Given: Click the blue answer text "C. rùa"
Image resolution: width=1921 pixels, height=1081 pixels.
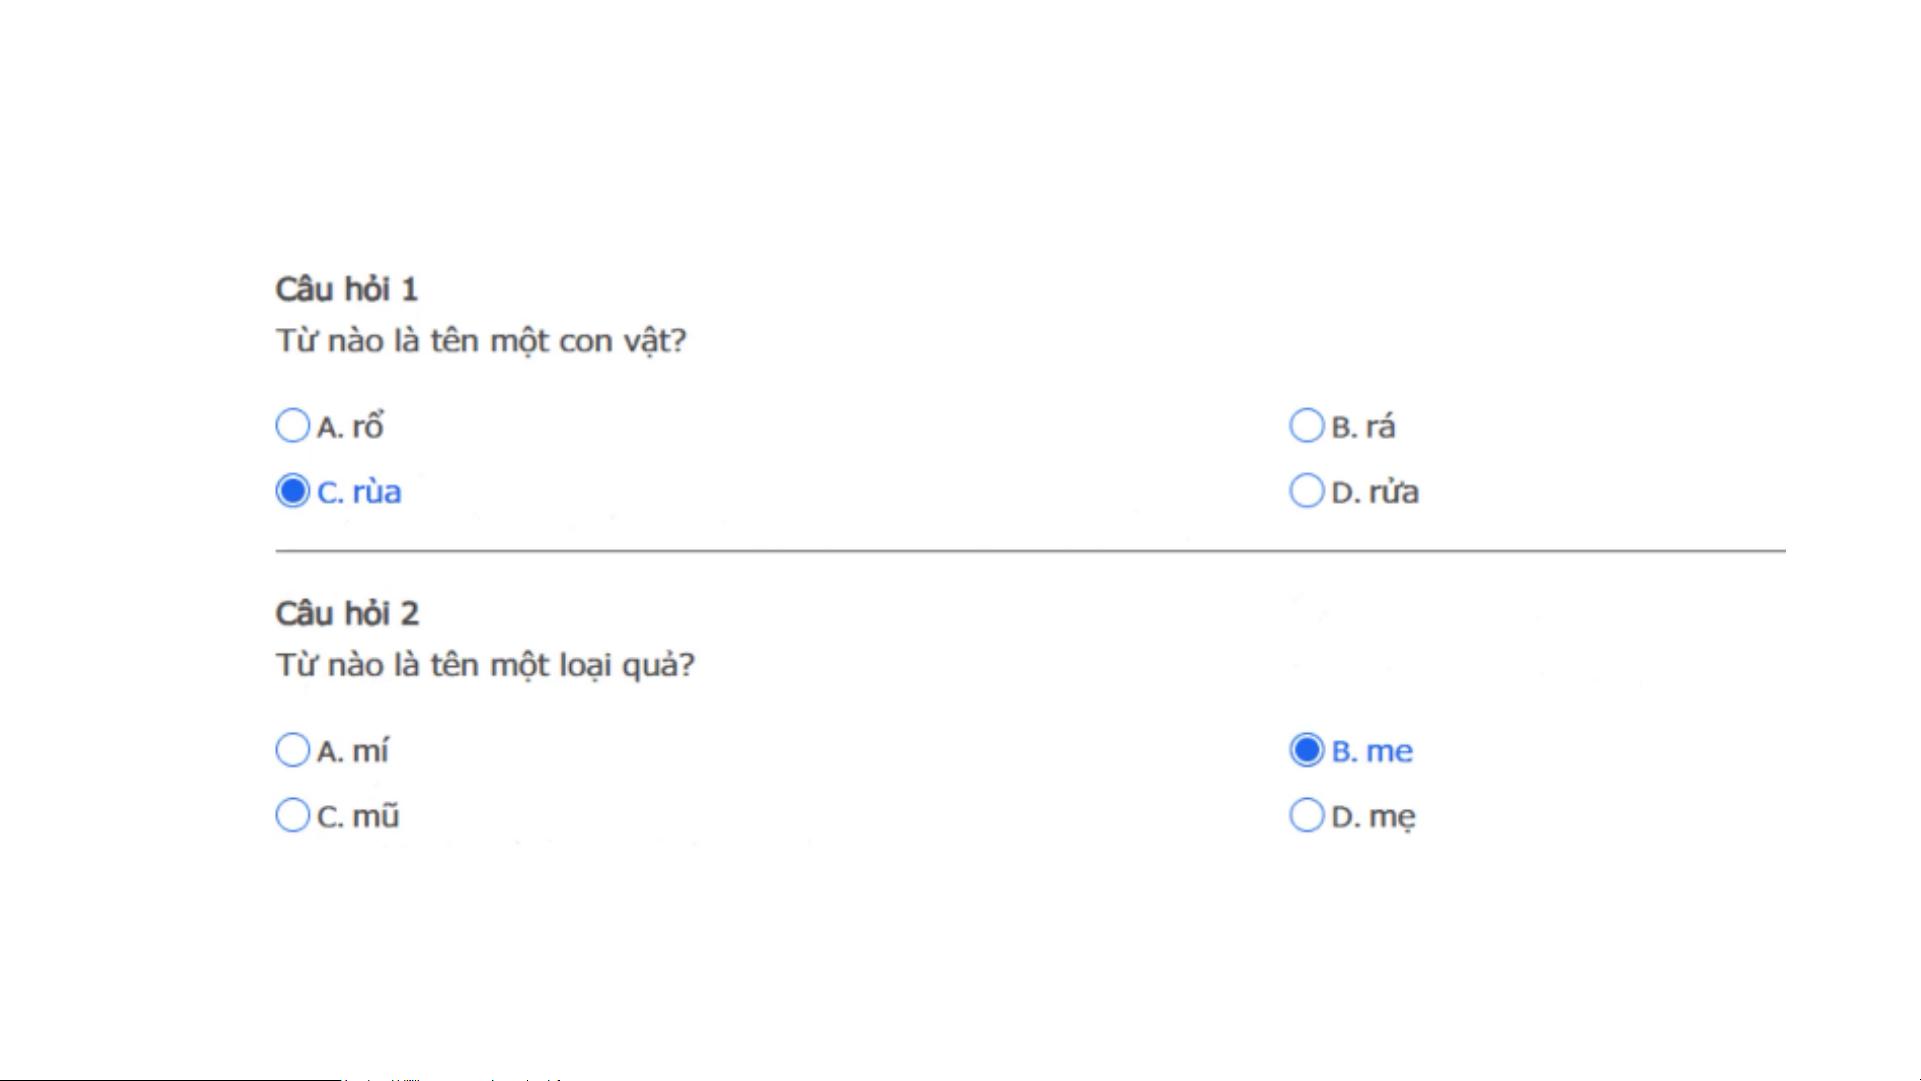Looking at the screenshot, I should tap(359, 492).
